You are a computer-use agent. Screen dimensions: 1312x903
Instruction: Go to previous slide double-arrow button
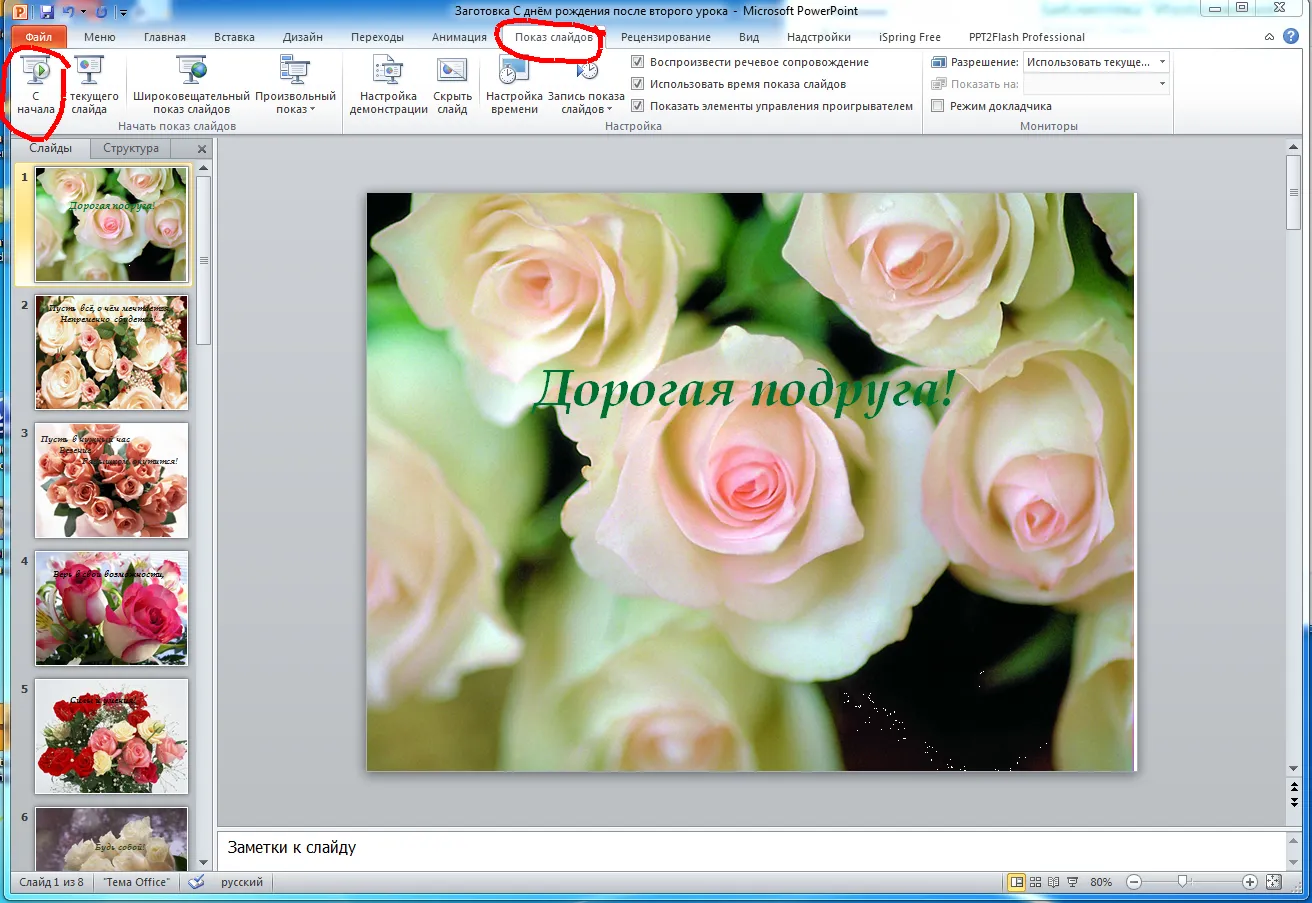click(1293, 787)
